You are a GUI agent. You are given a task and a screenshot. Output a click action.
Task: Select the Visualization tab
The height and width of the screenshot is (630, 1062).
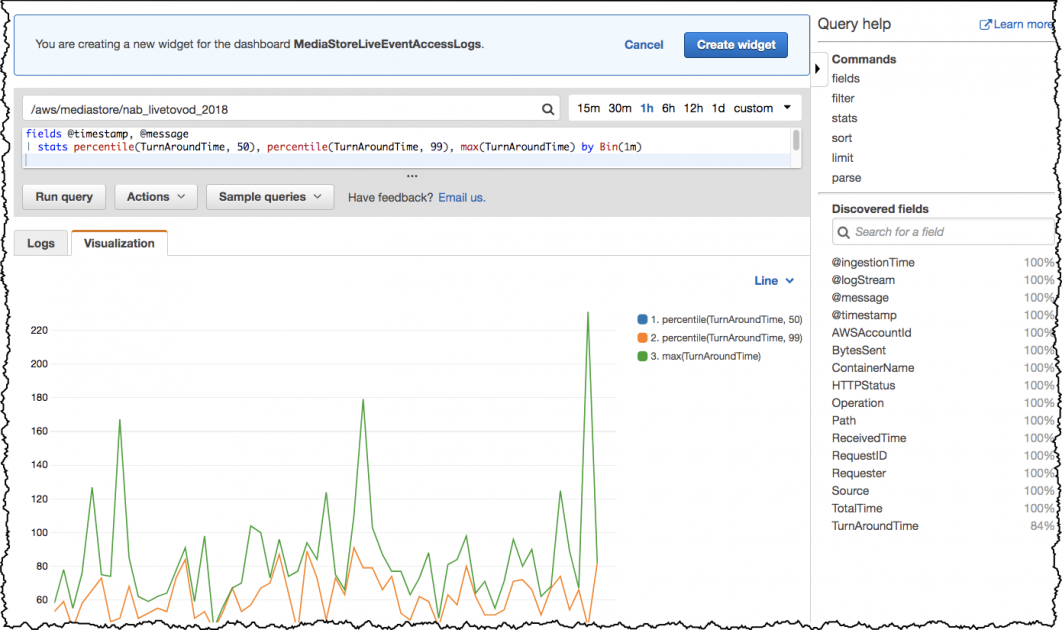119,243
